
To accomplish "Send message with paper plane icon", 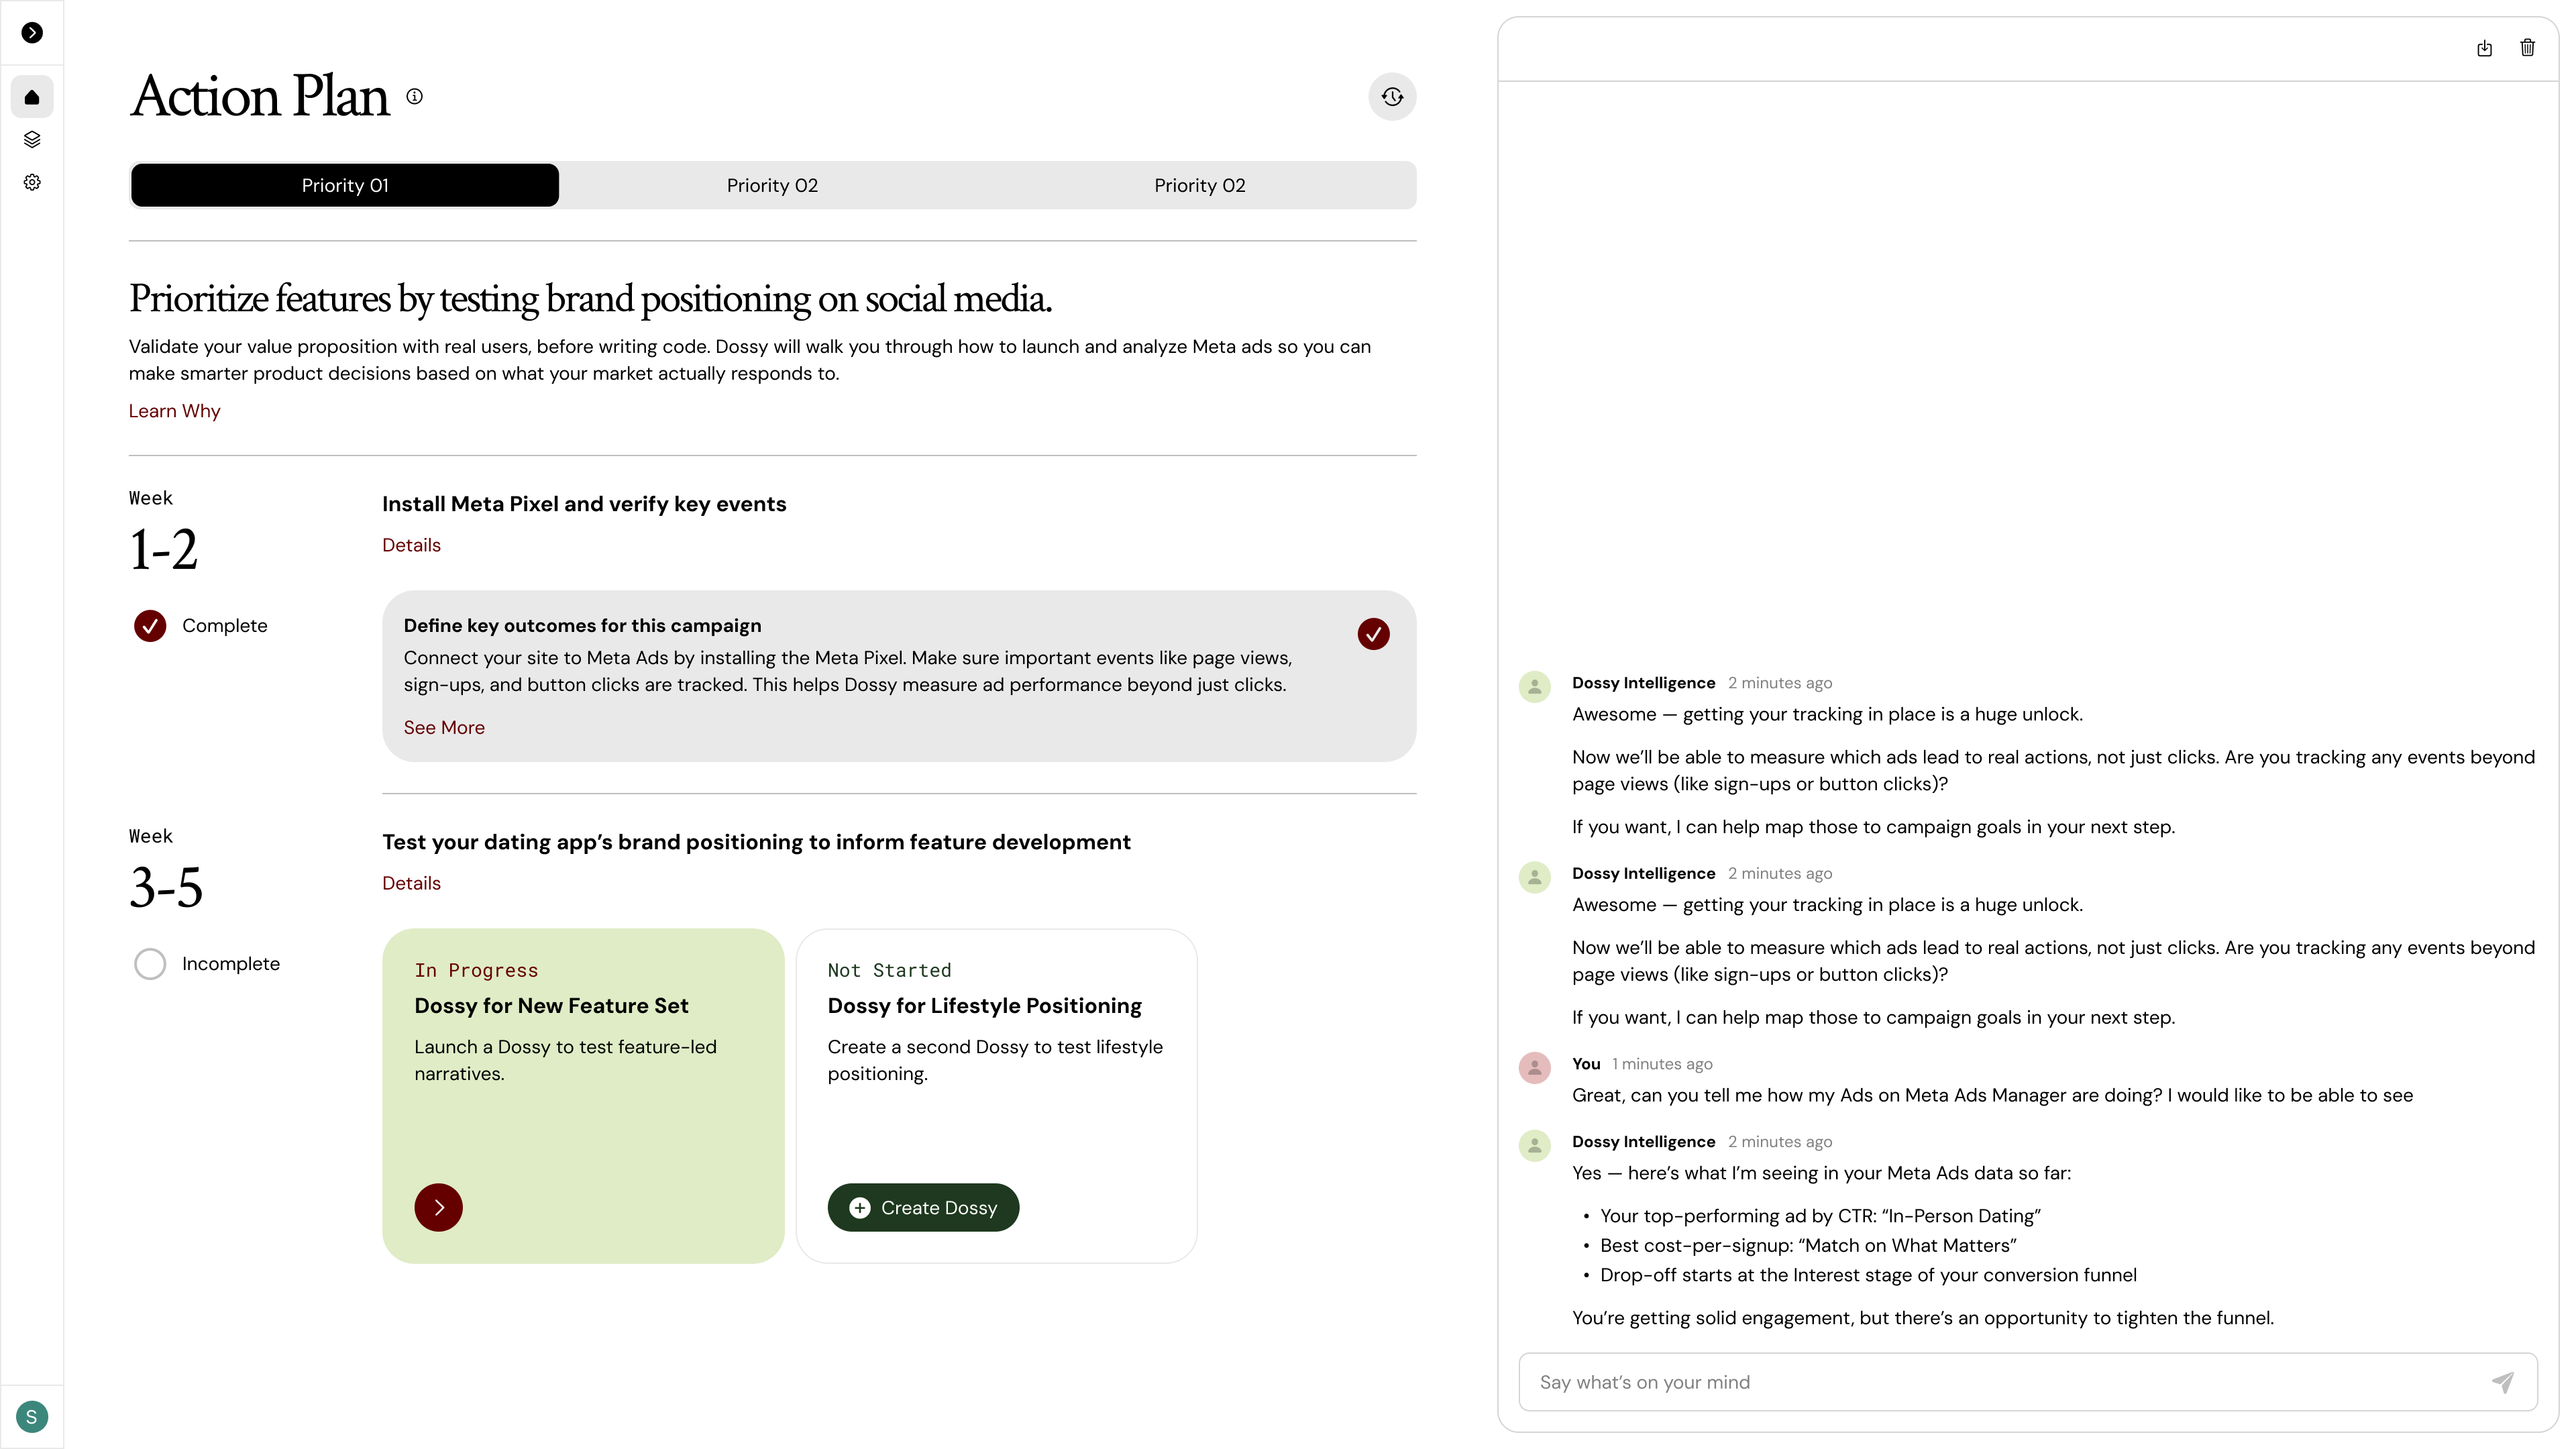I will point(2502,1382).
